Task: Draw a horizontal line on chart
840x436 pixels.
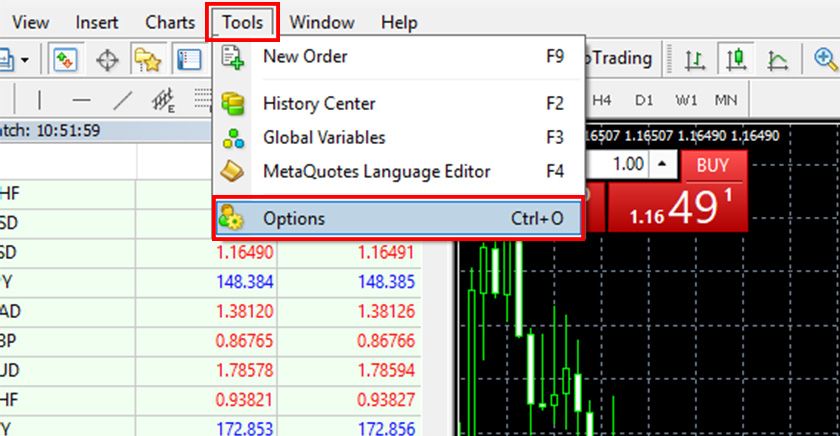Action: coord(81,101)
